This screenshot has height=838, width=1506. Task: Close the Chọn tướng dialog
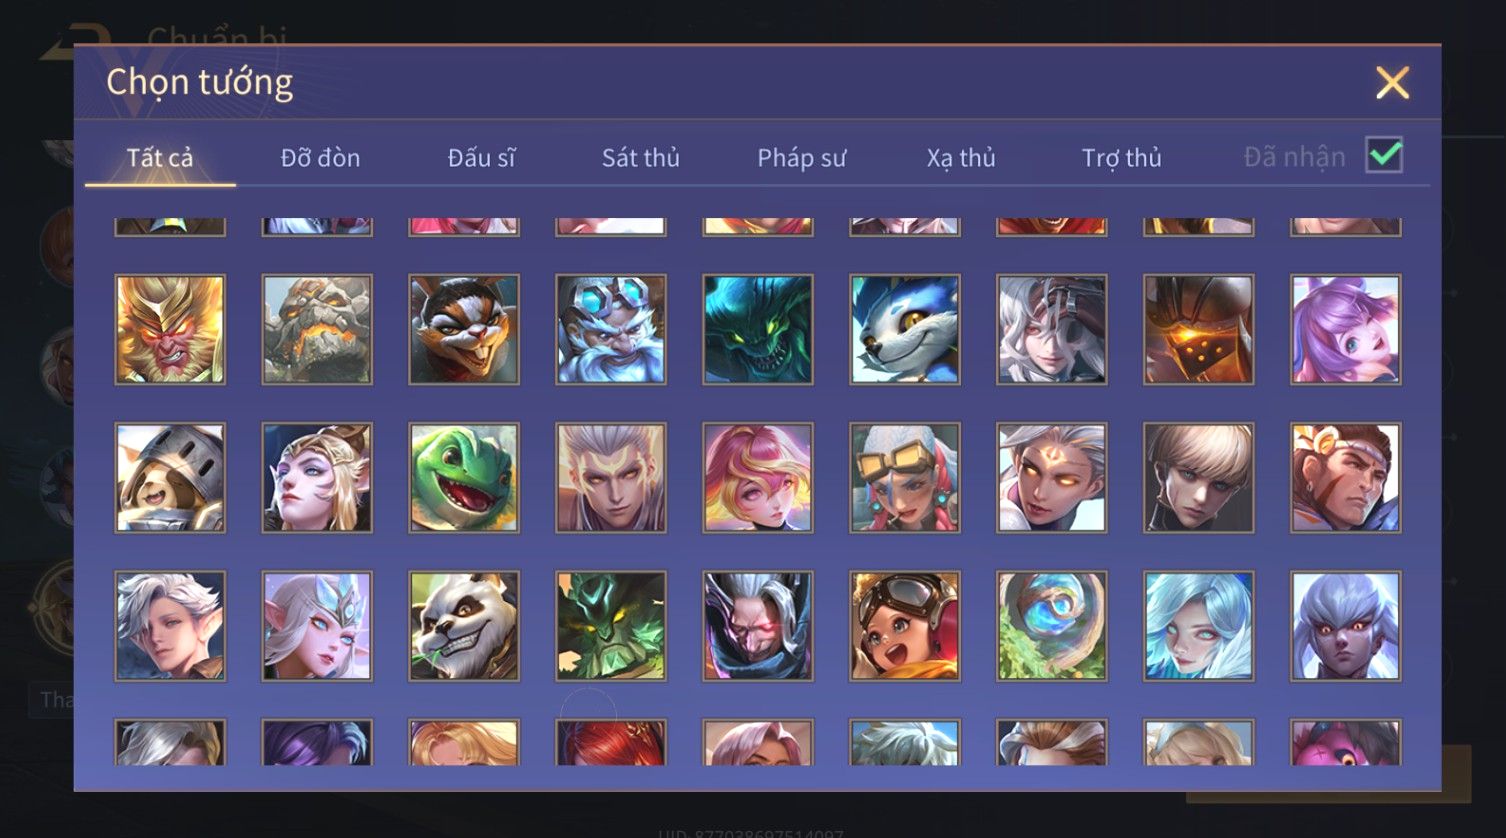(1392, 83)
